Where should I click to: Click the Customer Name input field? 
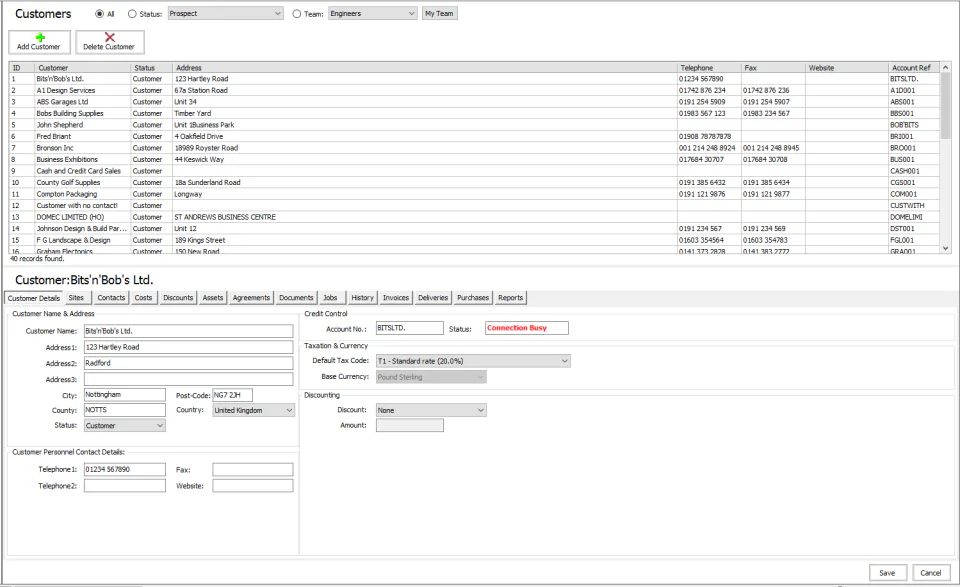click(x=189, y=331)
